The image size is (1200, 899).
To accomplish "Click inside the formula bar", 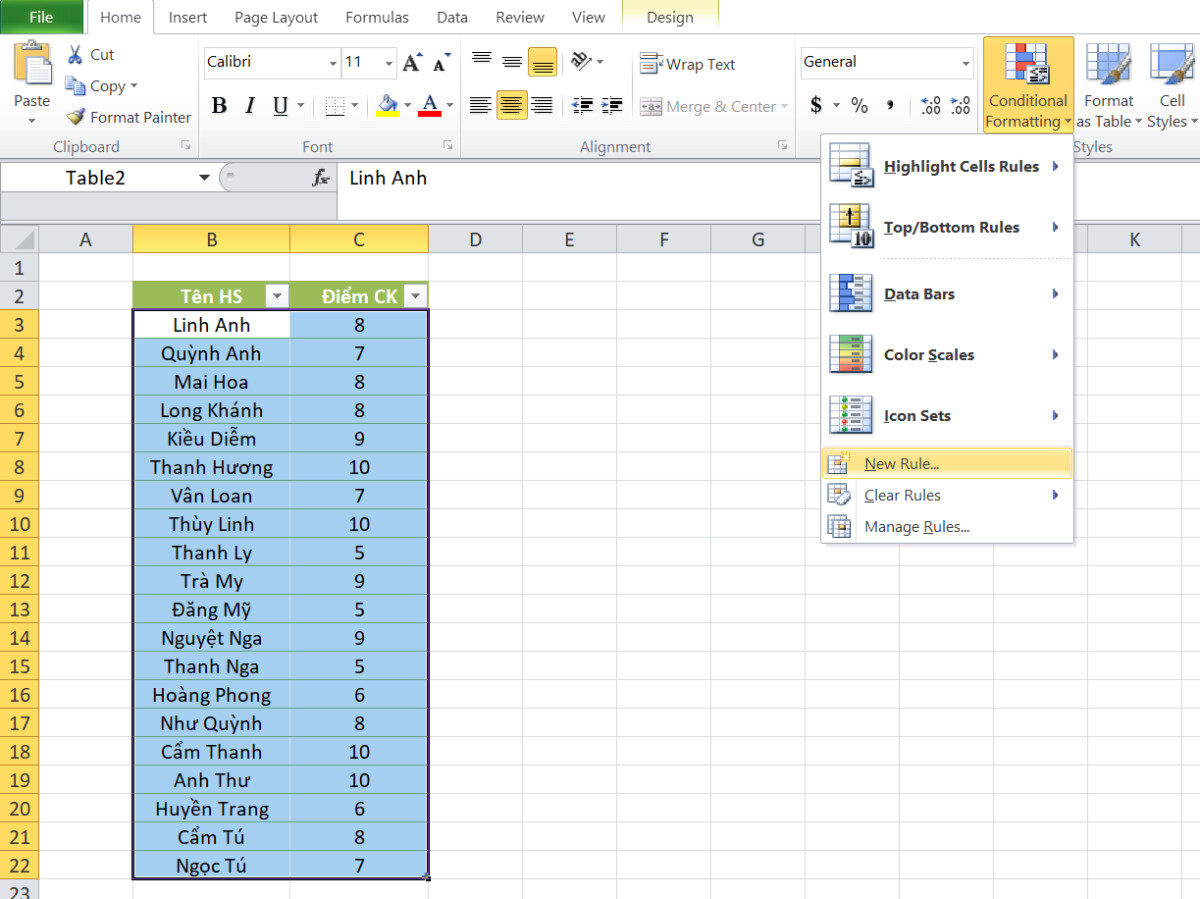I will (x=500, y=178).
